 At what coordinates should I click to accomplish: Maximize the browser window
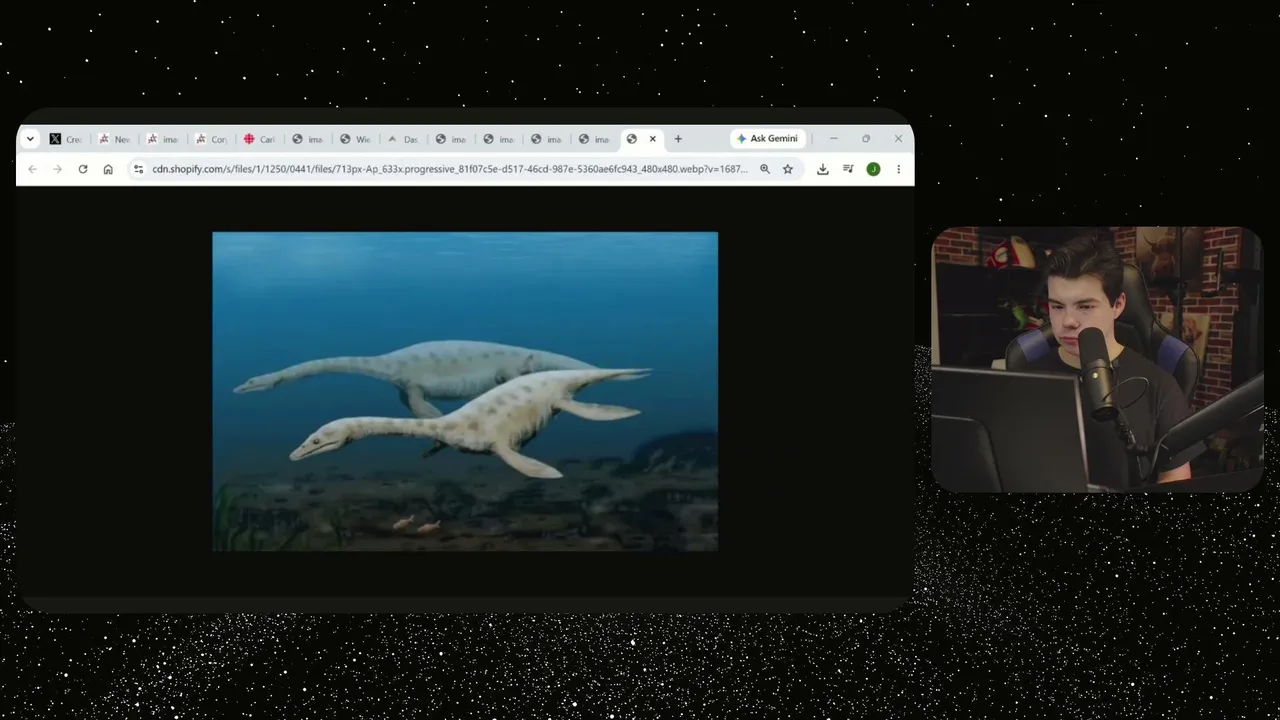click(866, 139)
